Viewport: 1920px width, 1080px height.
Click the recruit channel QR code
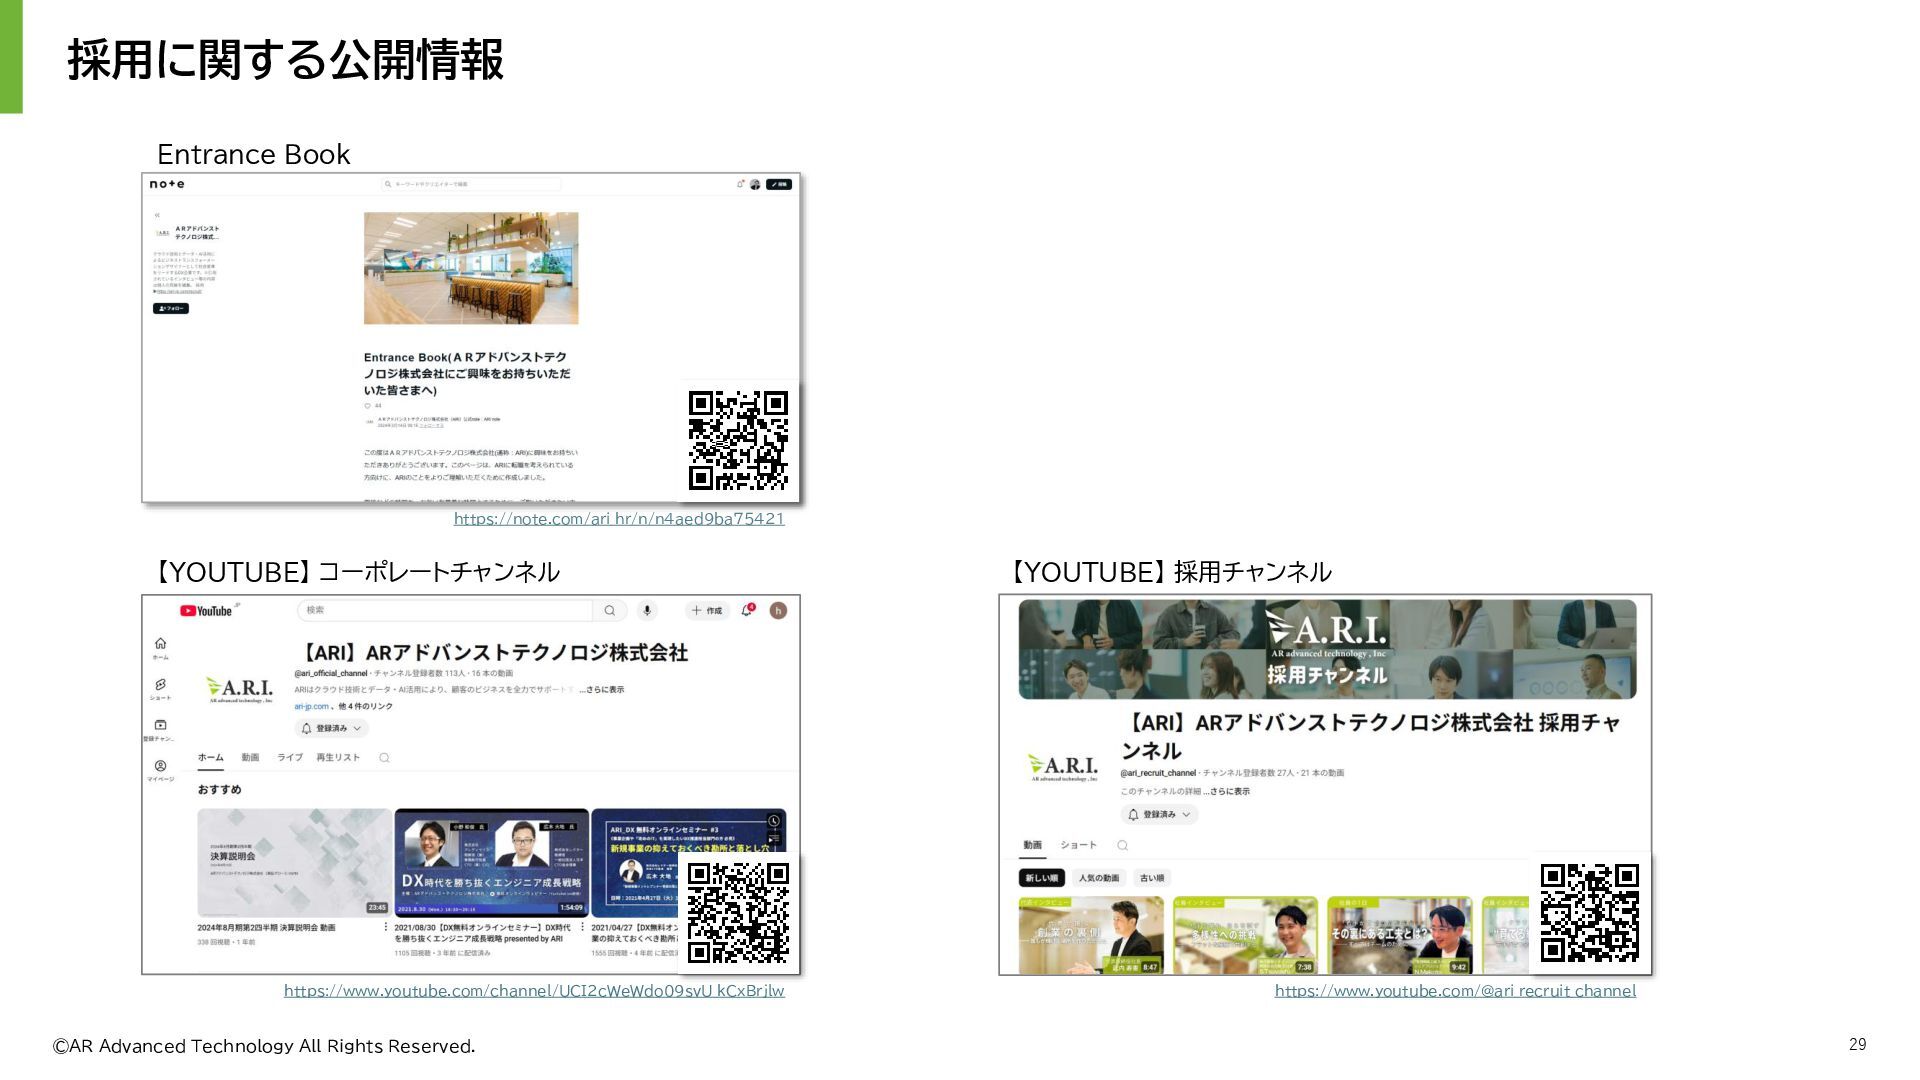[1590, 913]
